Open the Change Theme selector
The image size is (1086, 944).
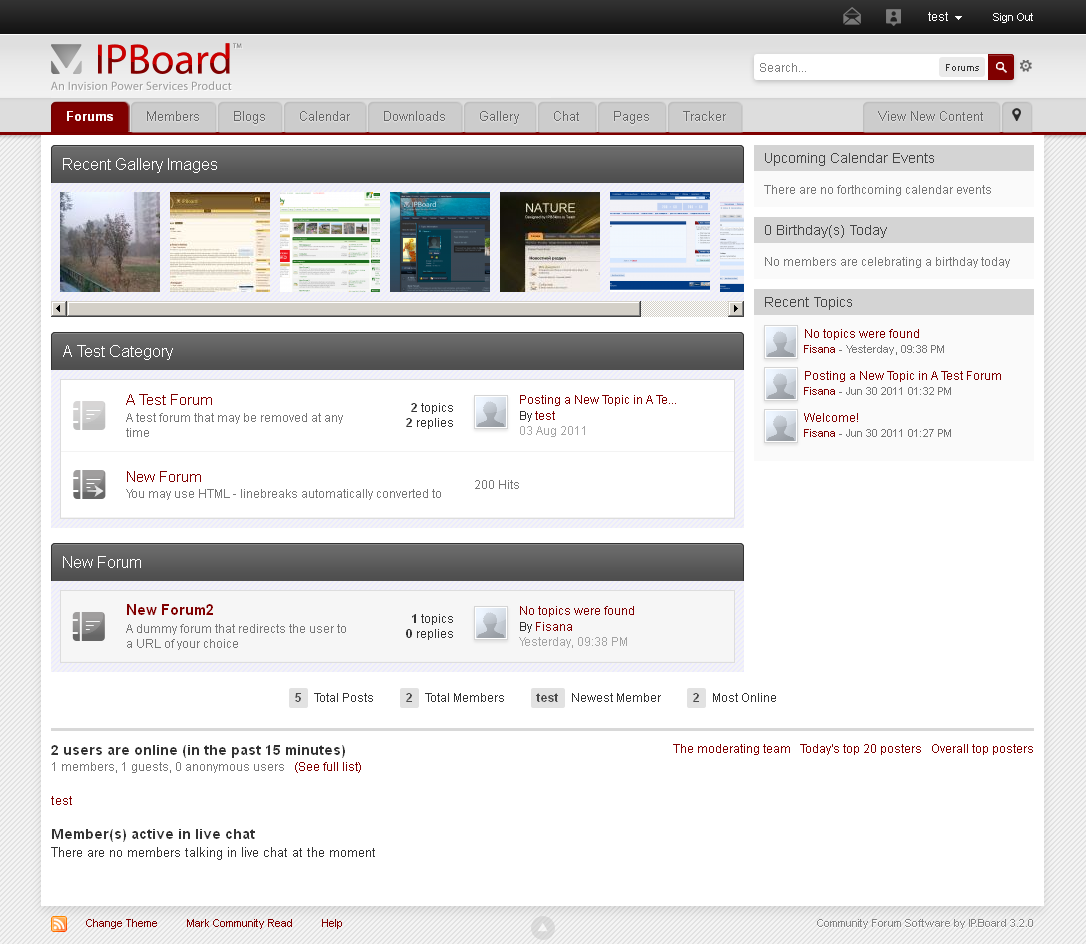[121, 924]
